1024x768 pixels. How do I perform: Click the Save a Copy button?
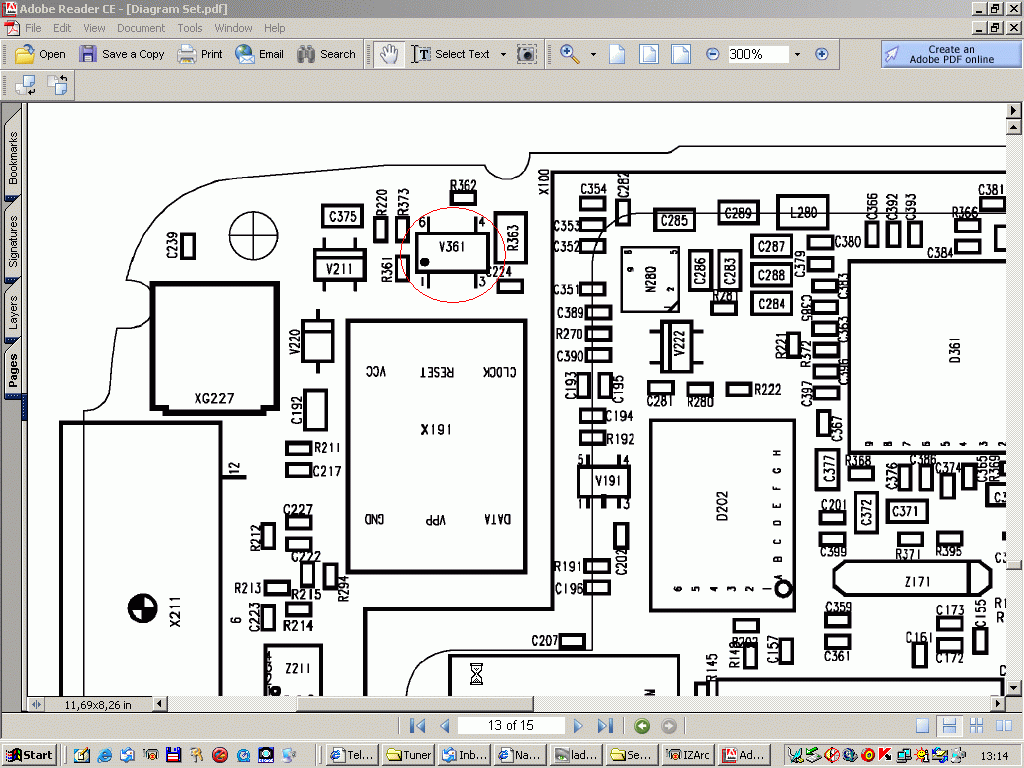122,54
